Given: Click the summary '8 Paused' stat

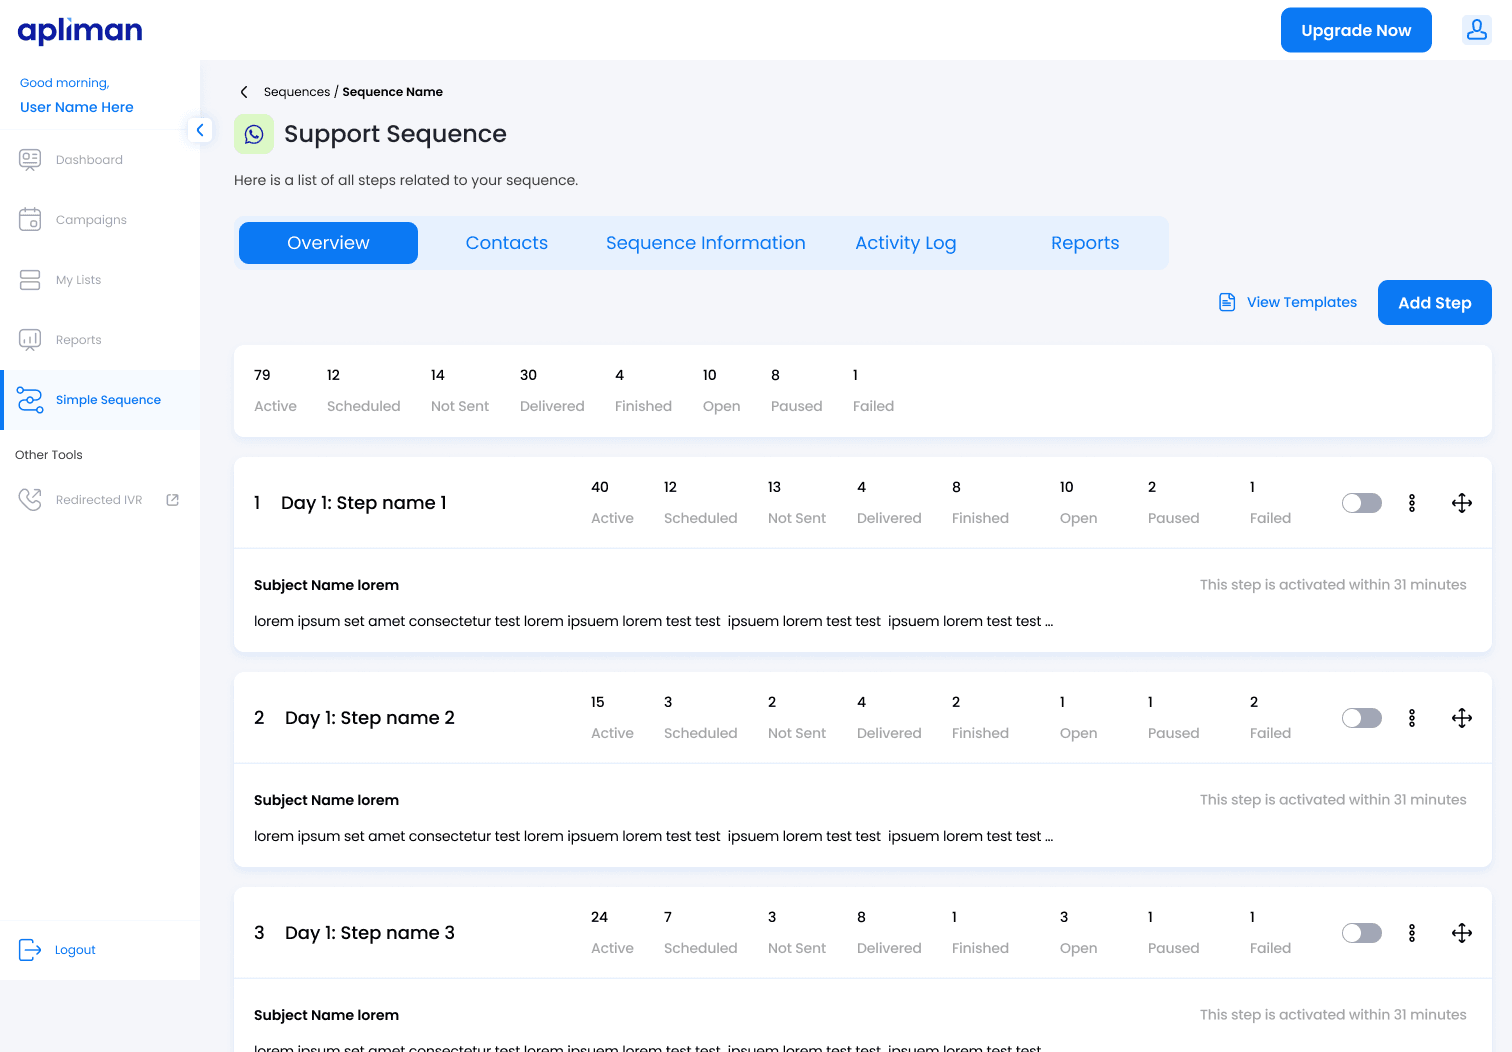Looking at the screenshot, I should [796, 391].
